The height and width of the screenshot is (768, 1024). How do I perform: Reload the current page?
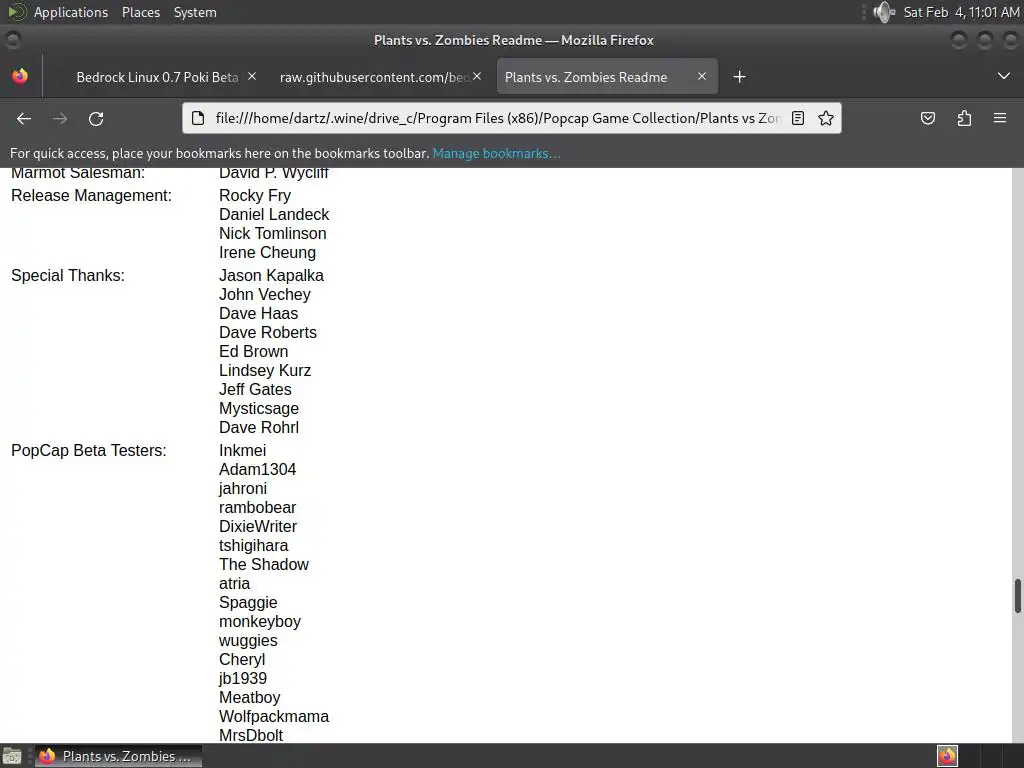tap(96, 118)
